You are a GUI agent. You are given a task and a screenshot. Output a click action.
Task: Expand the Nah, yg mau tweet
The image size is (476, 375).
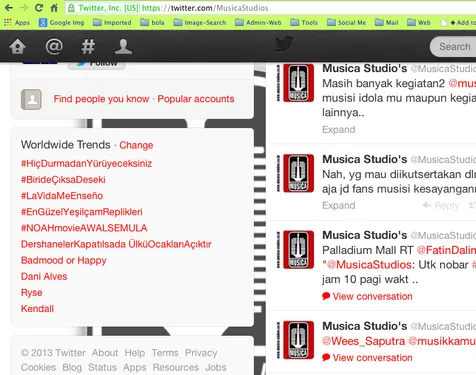pyautogui.click(x=339, y=205)
